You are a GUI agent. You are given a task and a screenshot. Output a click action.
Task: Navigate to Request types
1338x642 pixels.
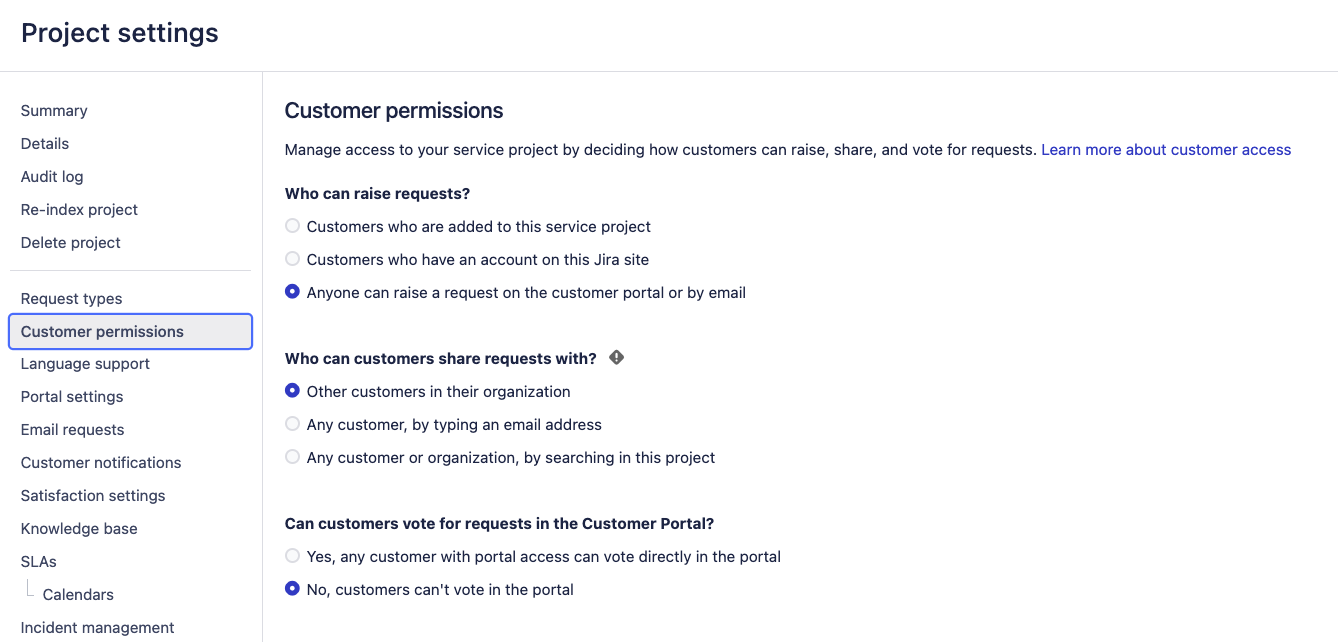71,299
